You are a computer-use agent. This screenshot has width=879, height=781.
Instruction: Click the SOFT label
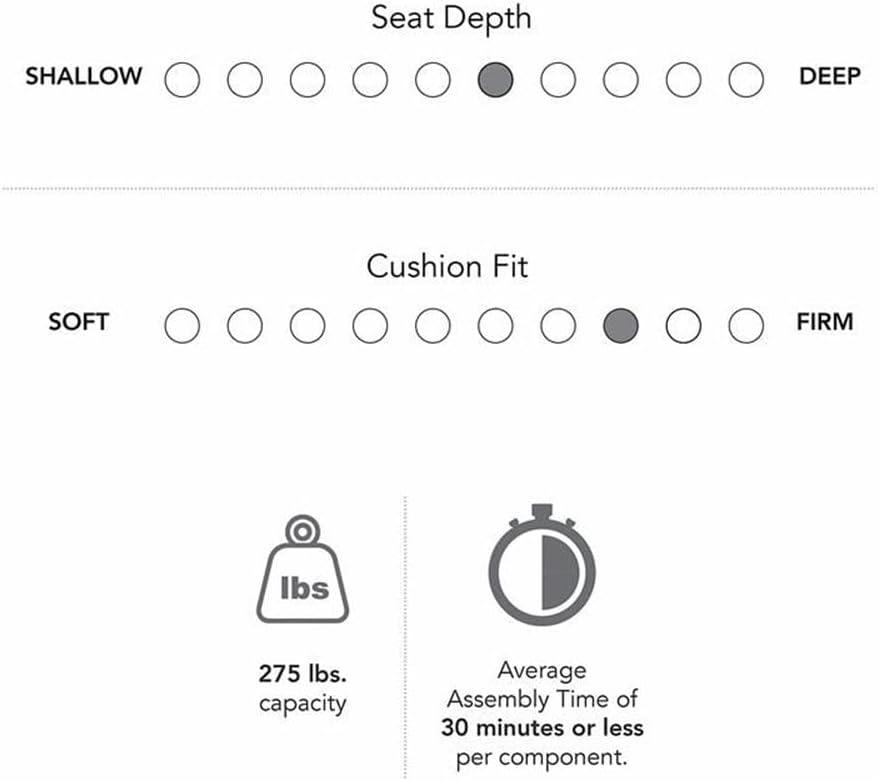pos(78,322)
